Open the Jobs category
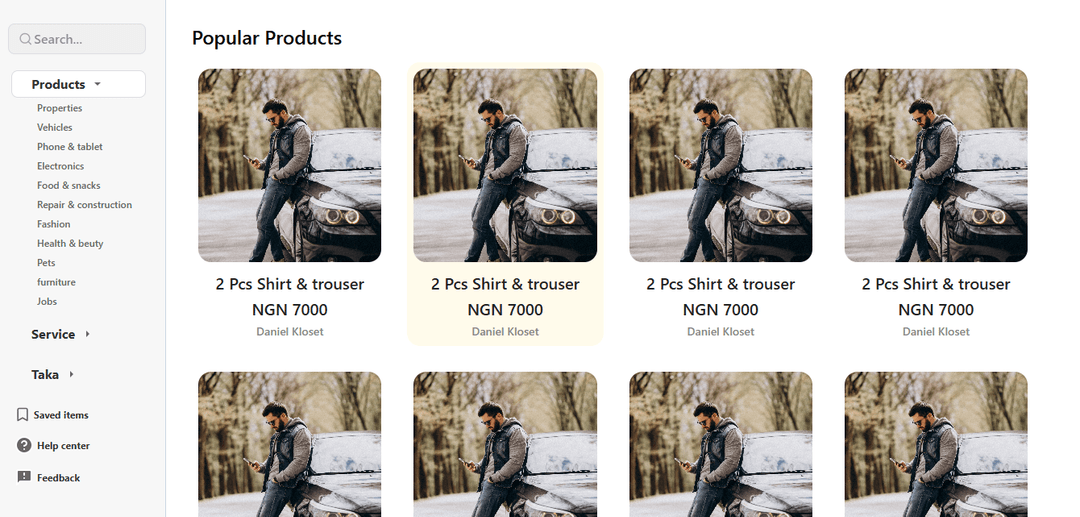The height and width of the screenshot is (517, 1080). (47, 302)
